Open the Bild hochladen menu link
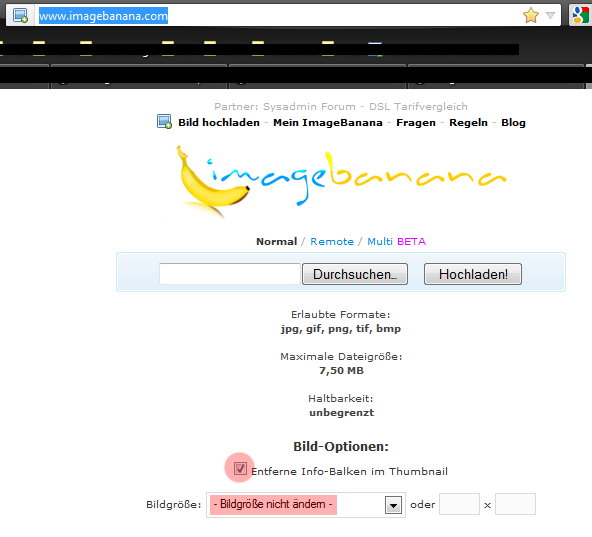The image size is (592, 537). point(219,123)
